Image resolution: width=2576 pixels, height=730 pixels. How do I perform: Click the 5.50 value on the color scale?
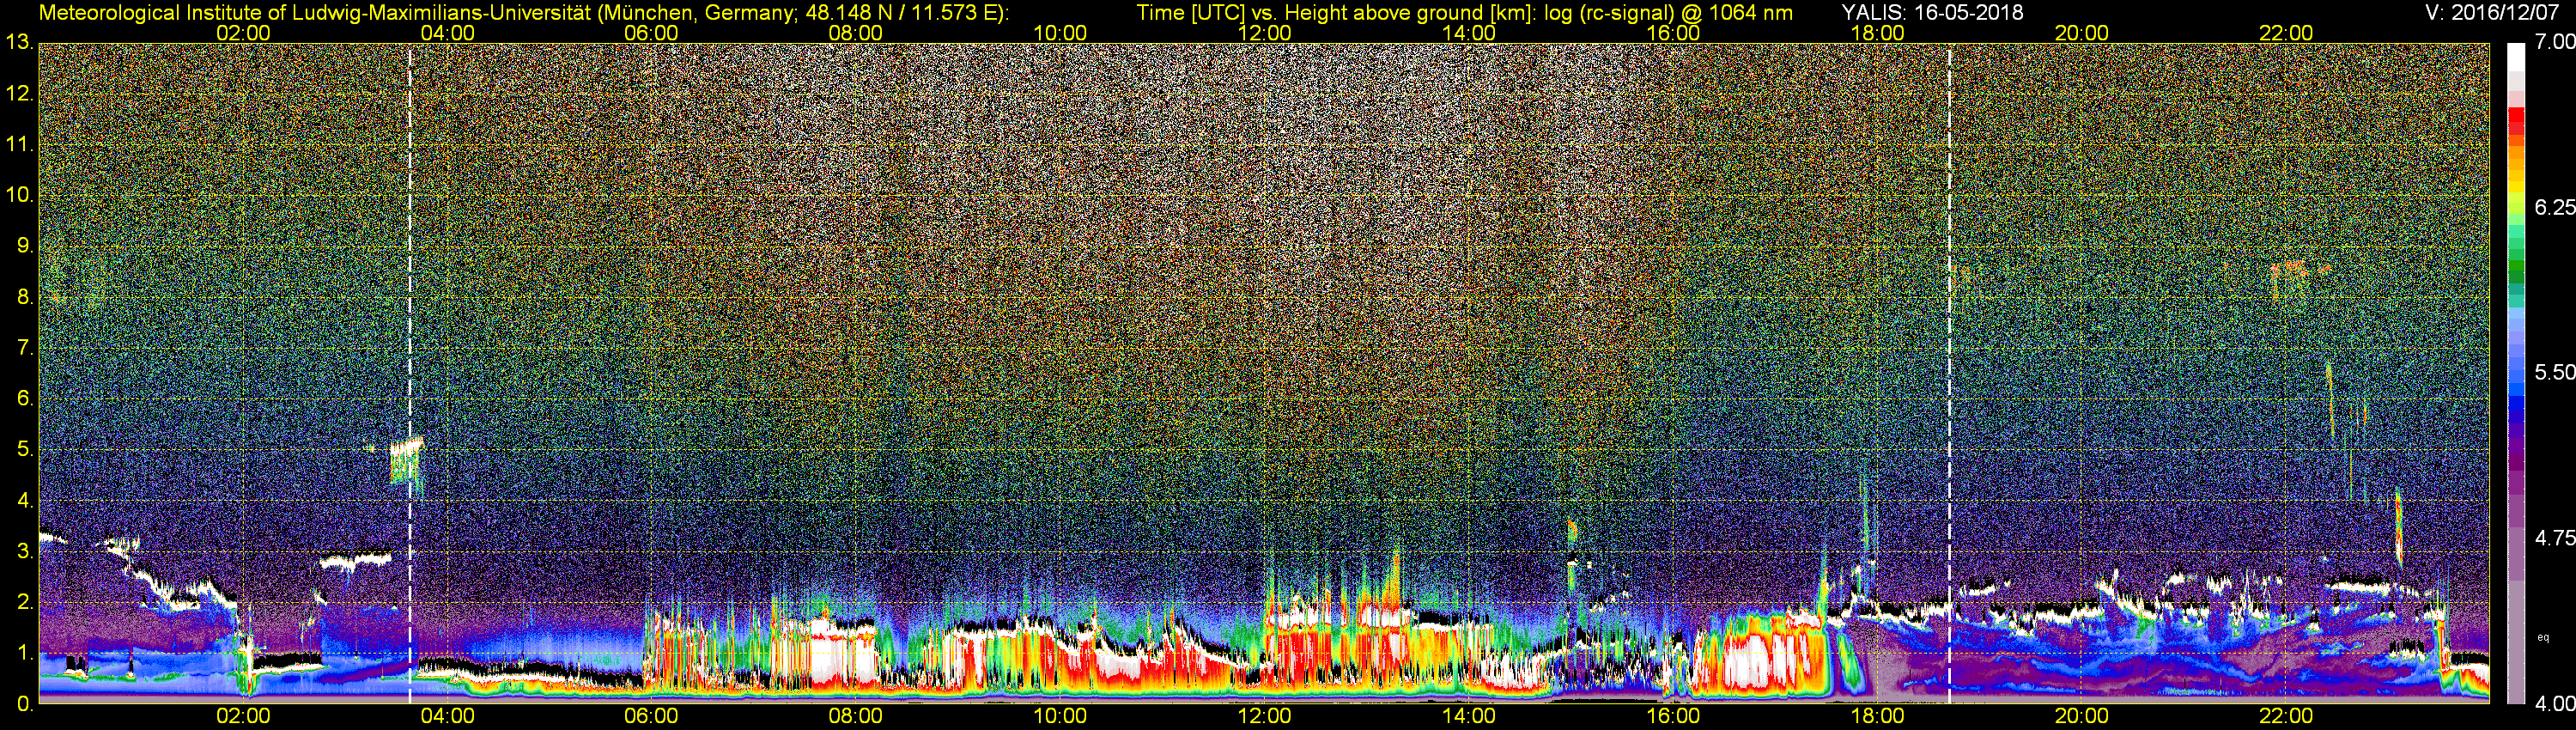tap(2555, 372)
